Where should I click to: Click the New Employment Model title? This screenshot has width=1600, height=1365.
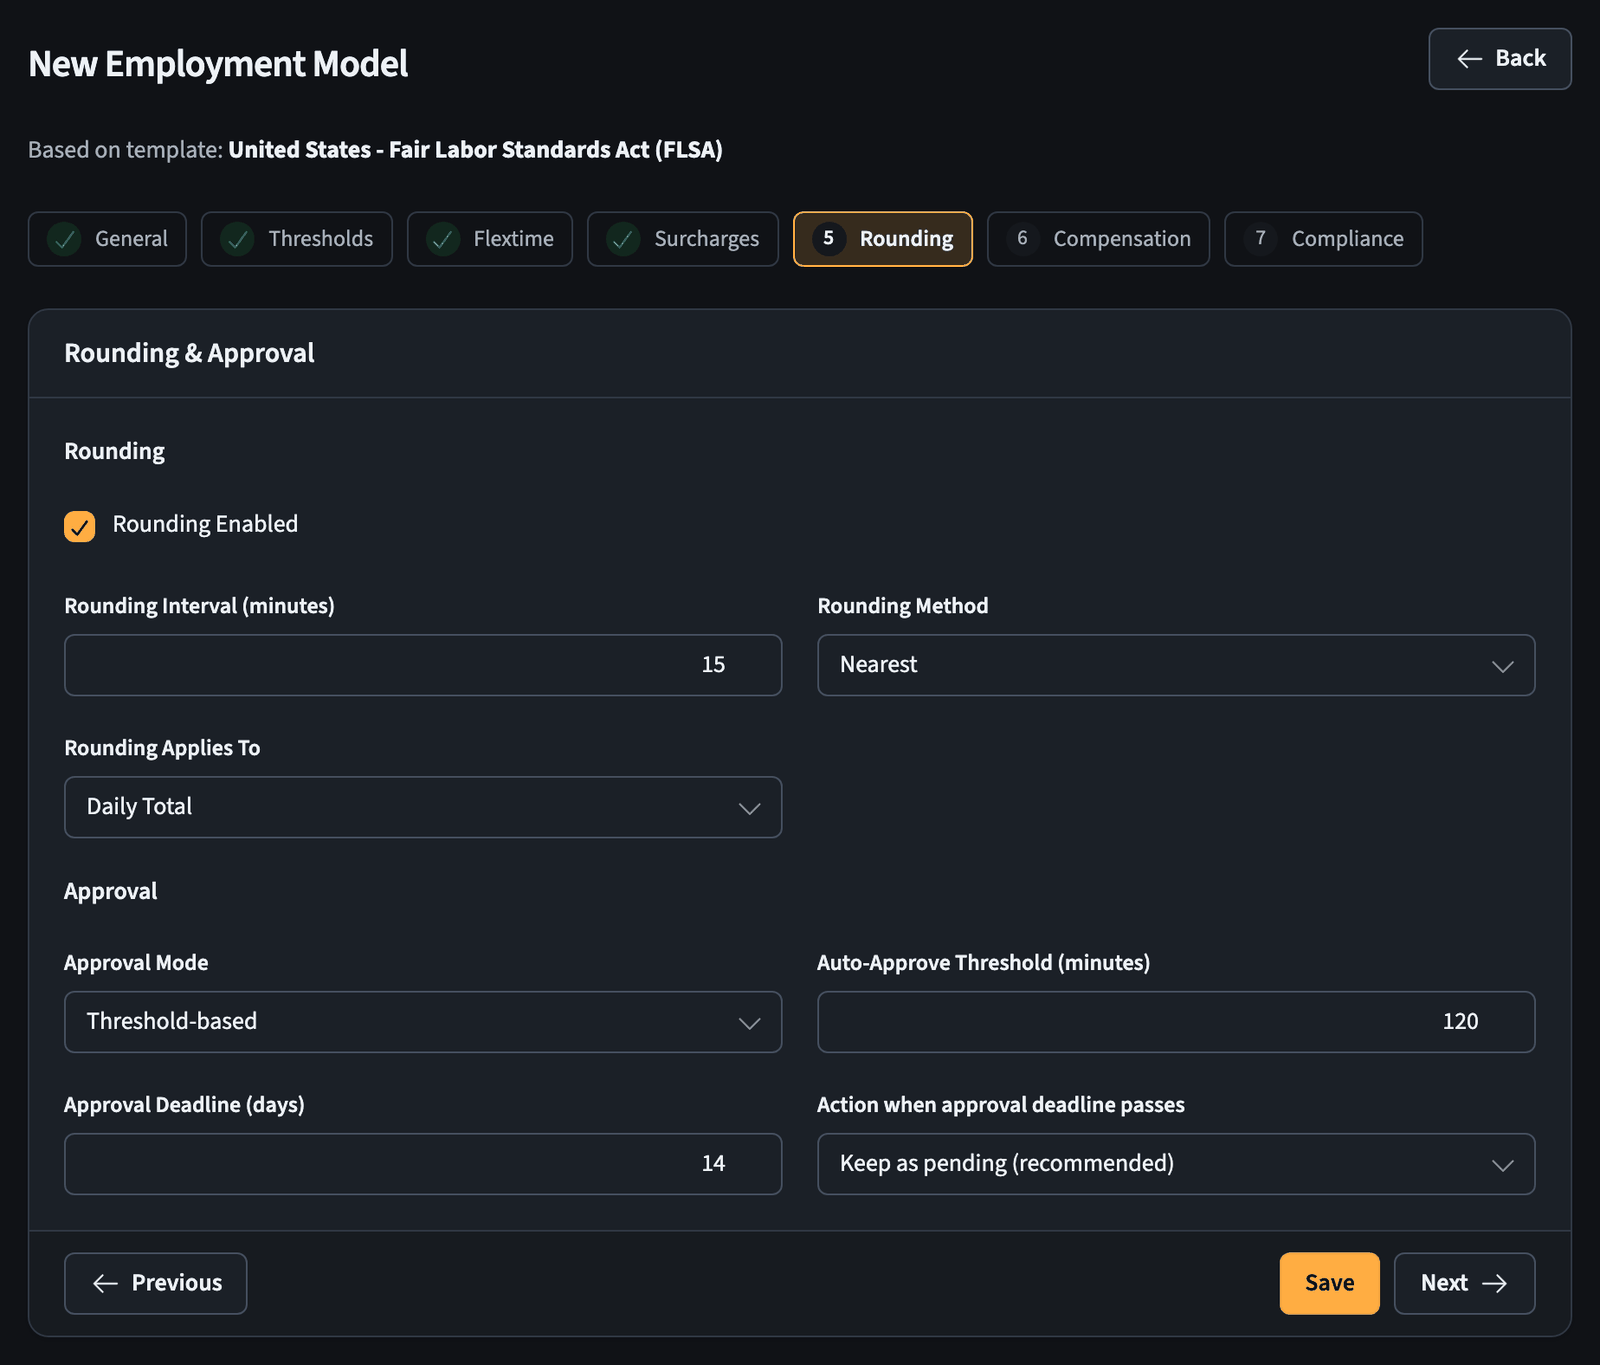218,64
